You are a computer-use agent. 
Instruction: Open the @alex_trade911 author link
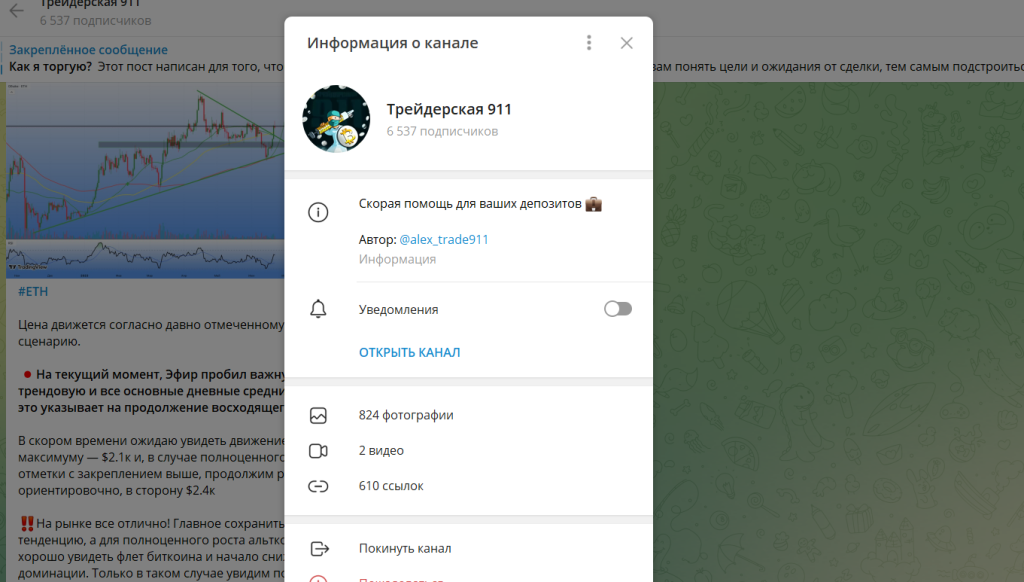(x=444, y=240)
